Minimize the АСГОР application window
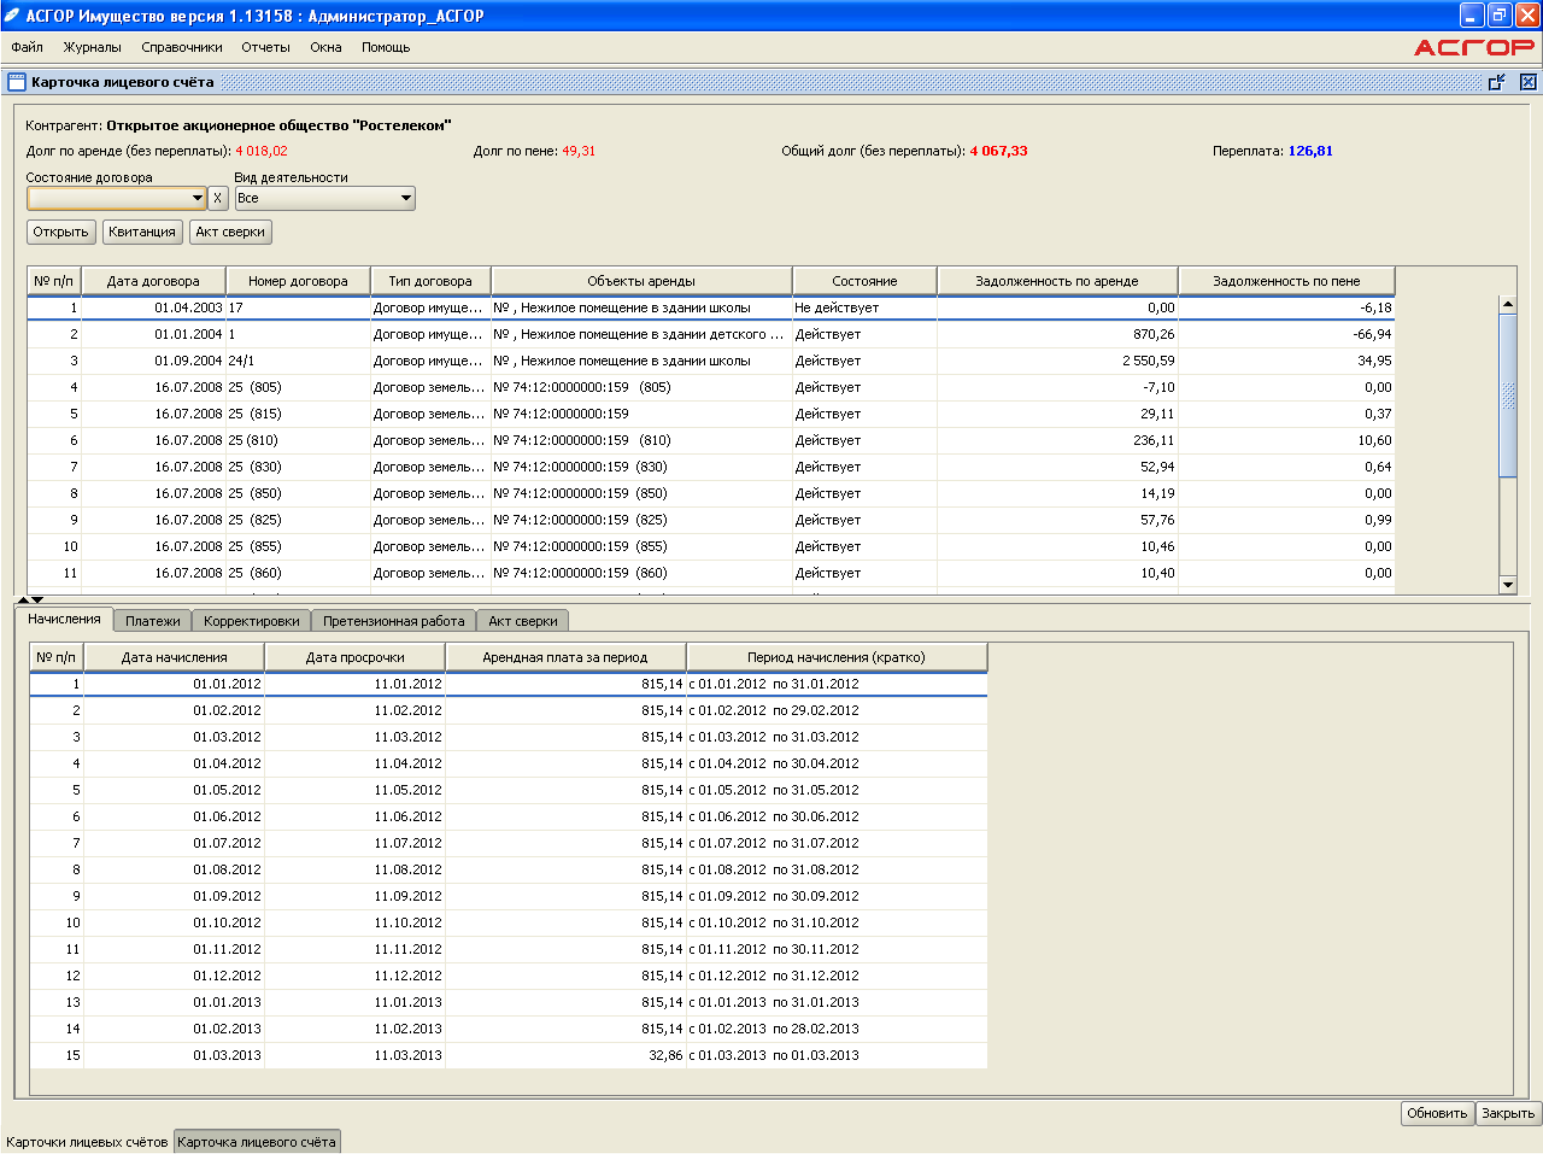The width and height of the screenshot is (1543, 1154). [1471, 15]
